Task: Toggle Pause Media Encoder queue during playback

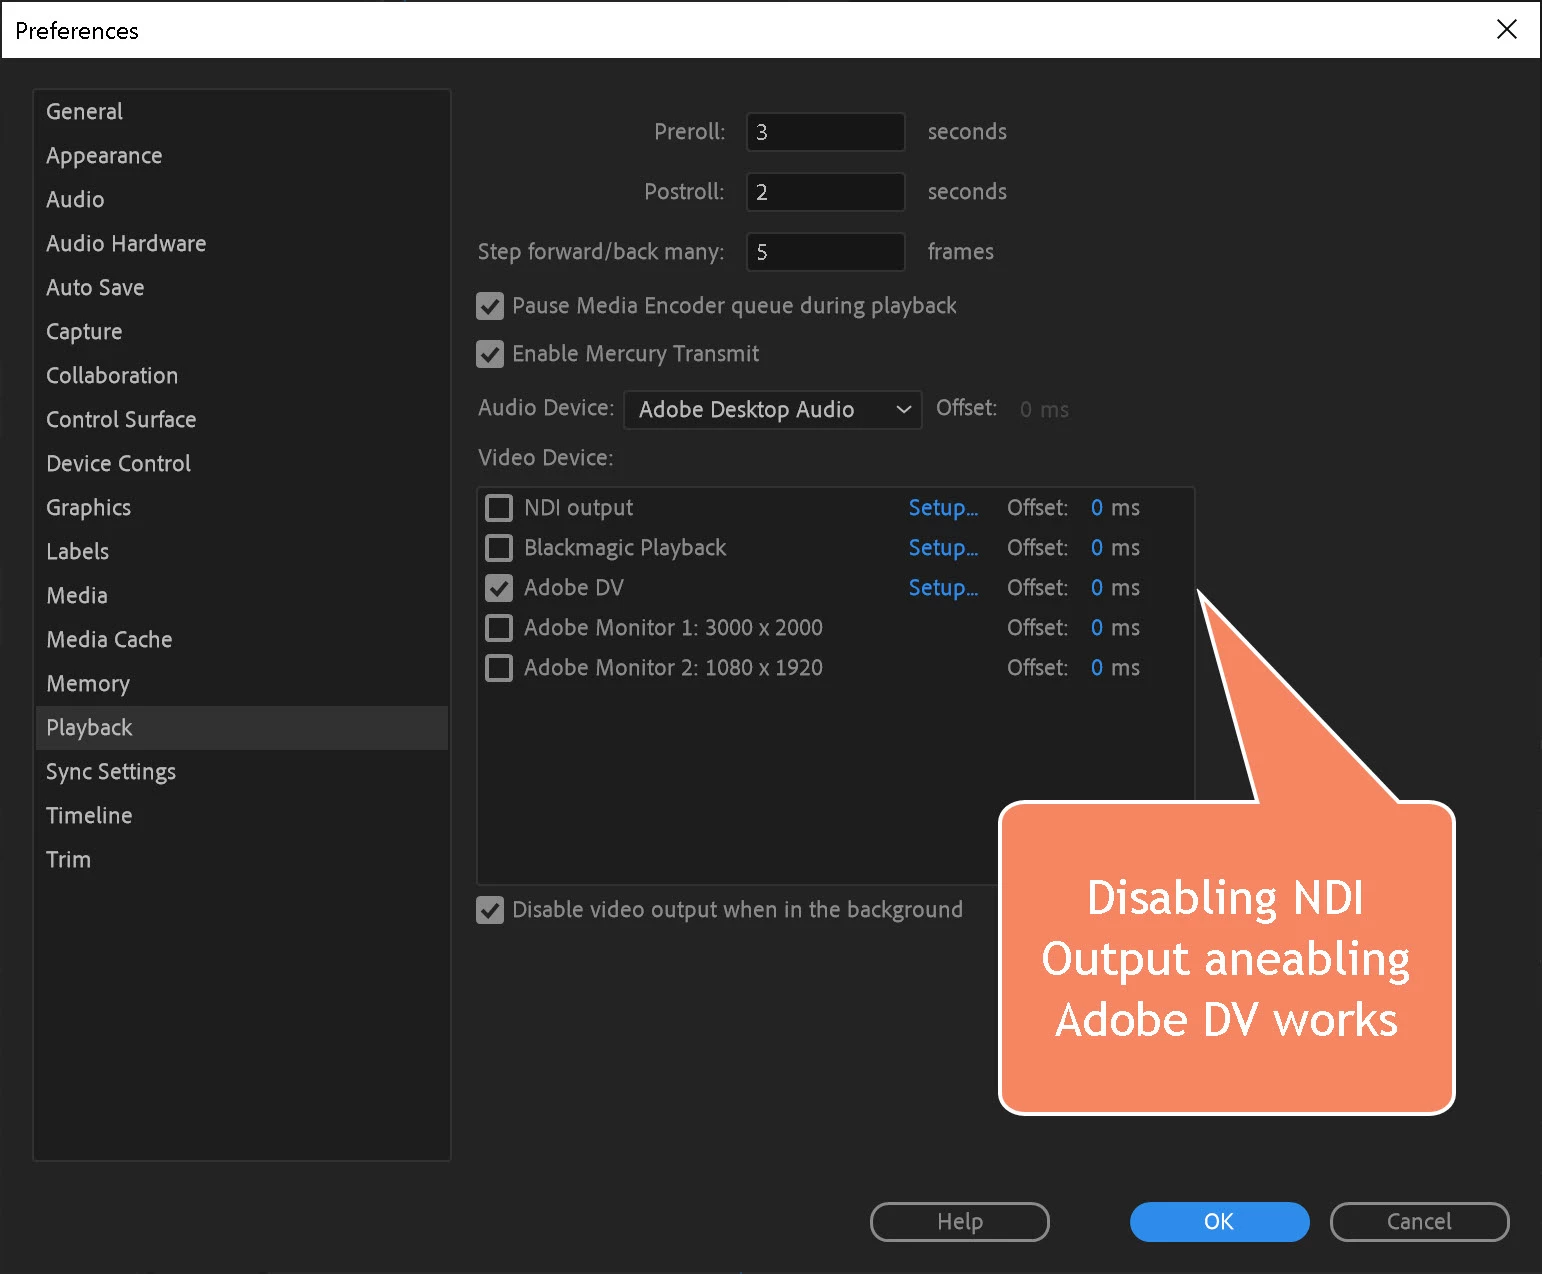Action: 490,306
